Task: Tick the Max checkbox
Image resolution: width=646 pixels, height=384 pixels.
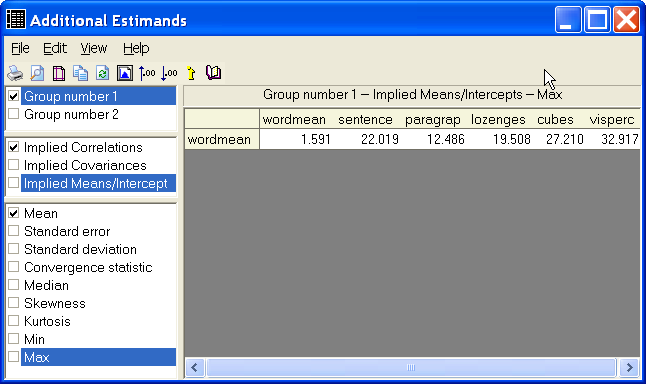Action: (14, 356)
